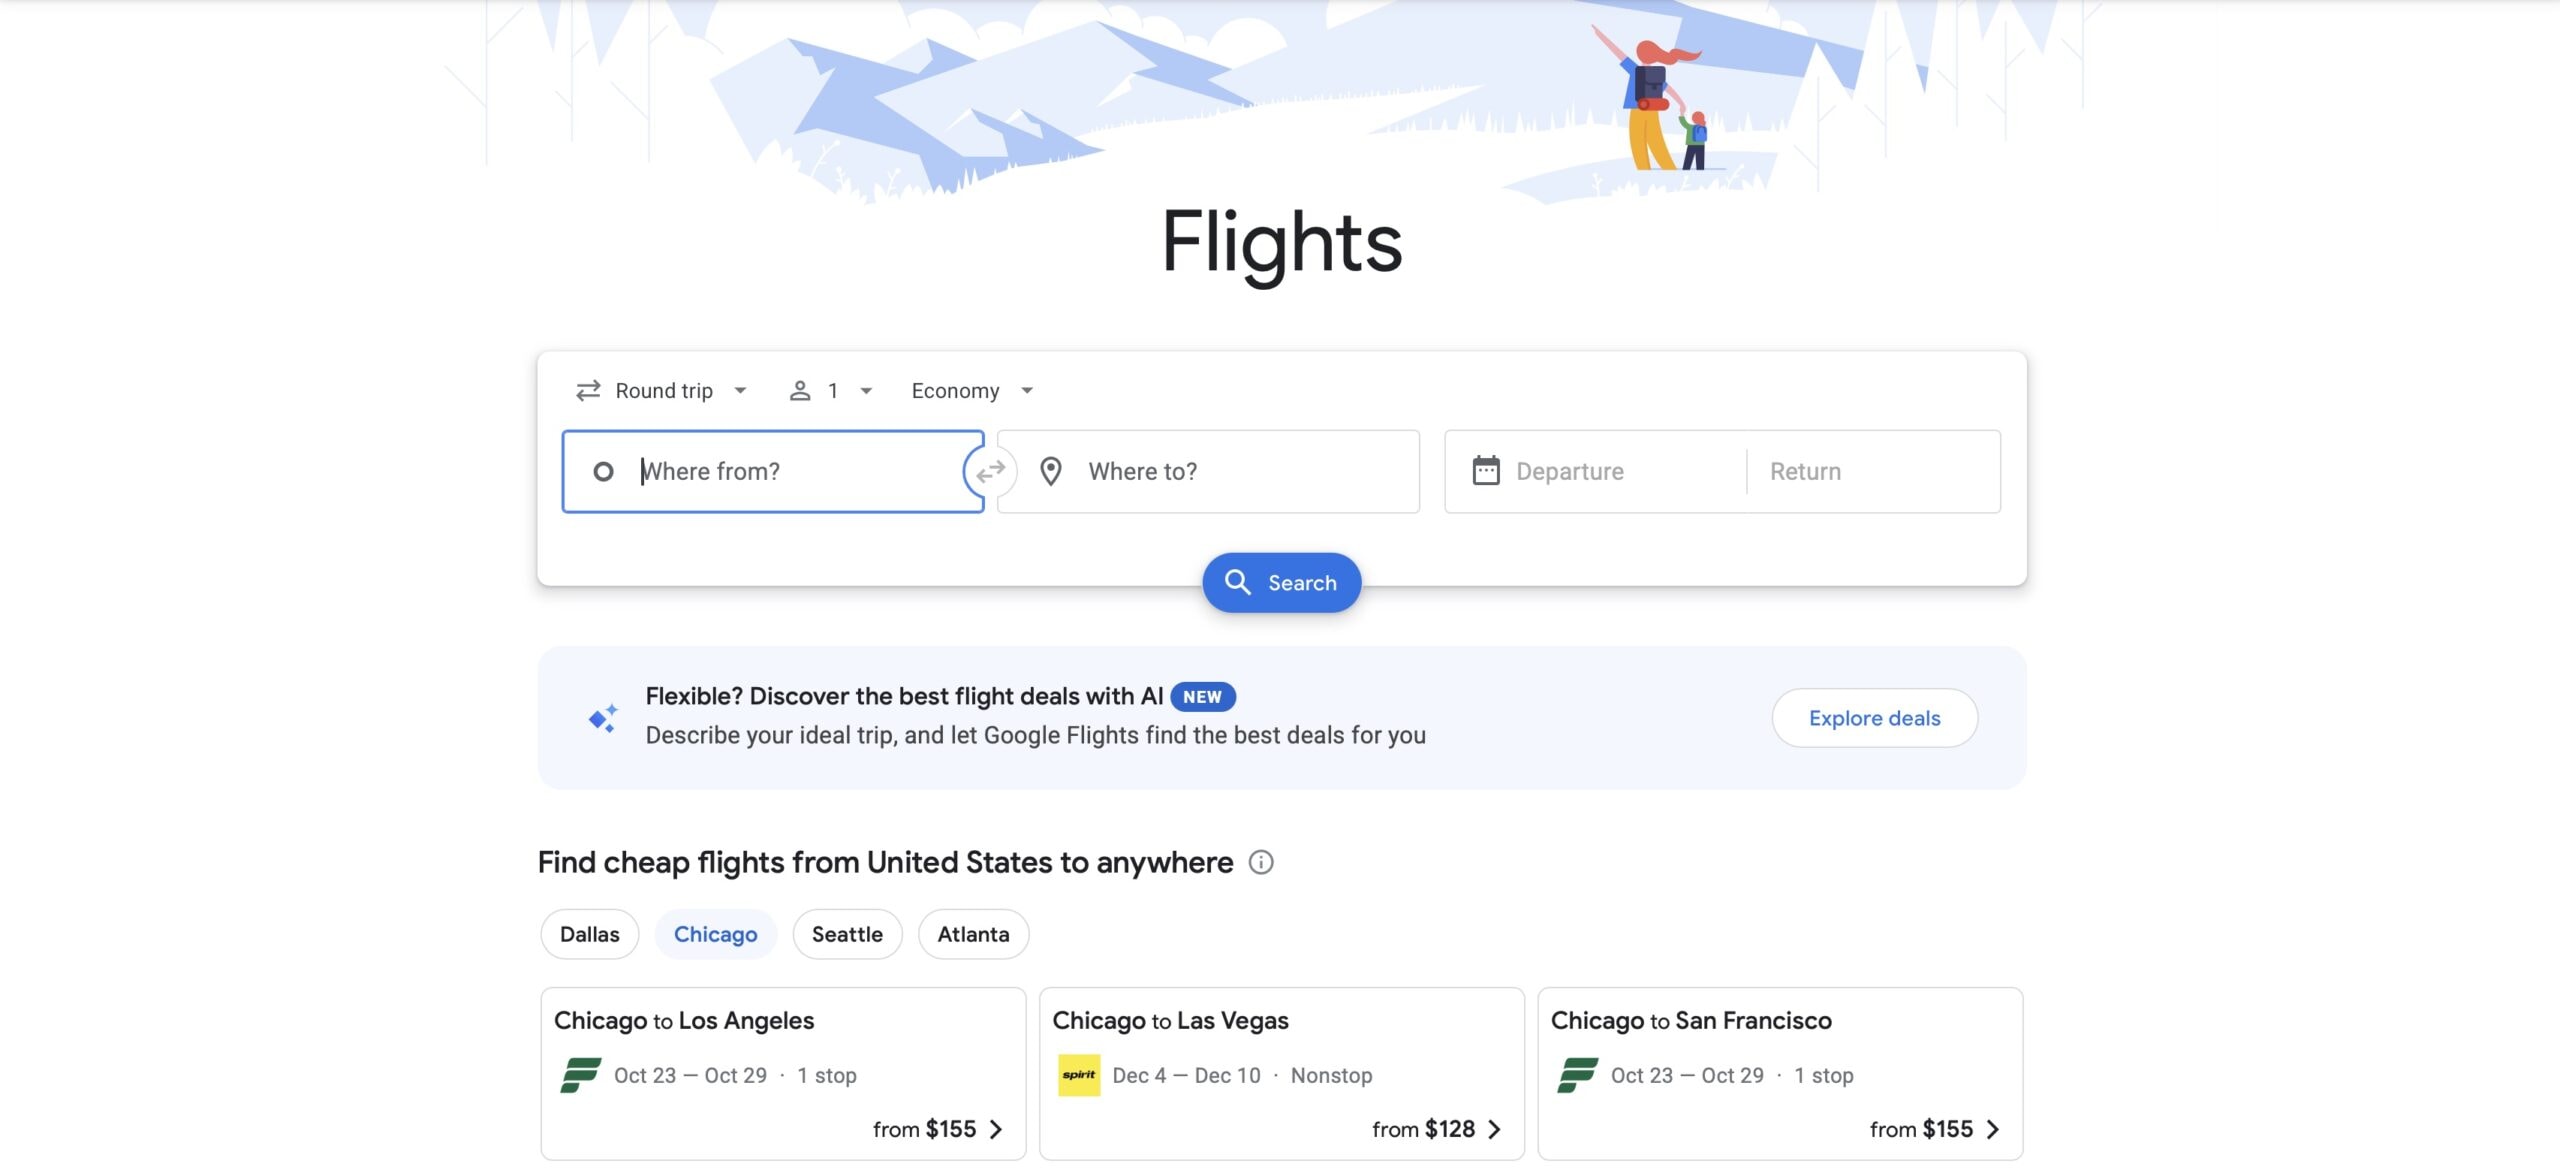This screenshot has width=2560, height=1173.
Task: Click the Explore deals button
Action: pyautogui.click(x=1874, y=717)
